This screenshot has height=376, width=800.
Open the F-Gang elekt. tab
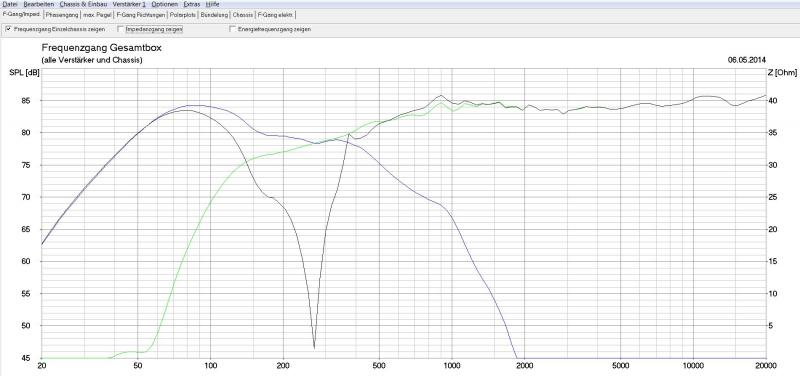pos(275,15)
